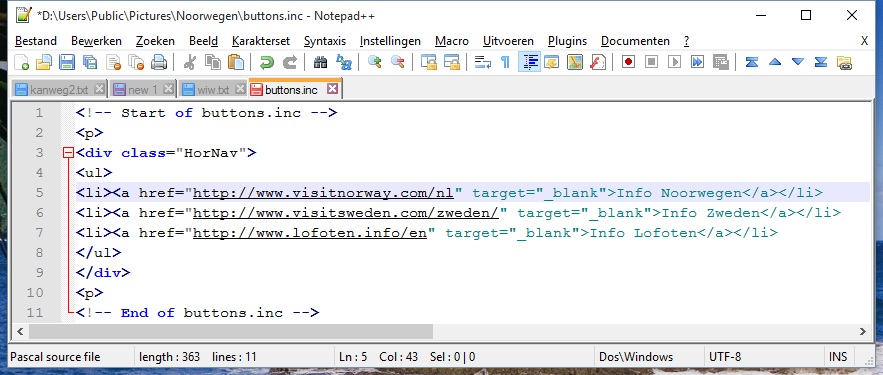This screenshot has width=883, height=375.
Task: Open the Bestand menu
Action: click(35, 41)
